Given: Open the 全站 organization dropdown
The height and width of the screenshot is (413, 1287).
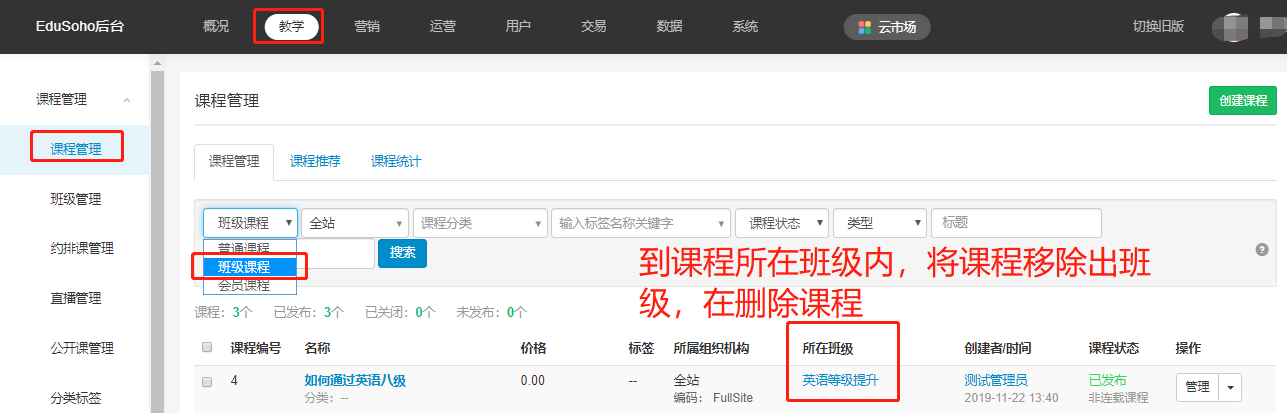Looking at the screenshot, I should coord(355,223).
